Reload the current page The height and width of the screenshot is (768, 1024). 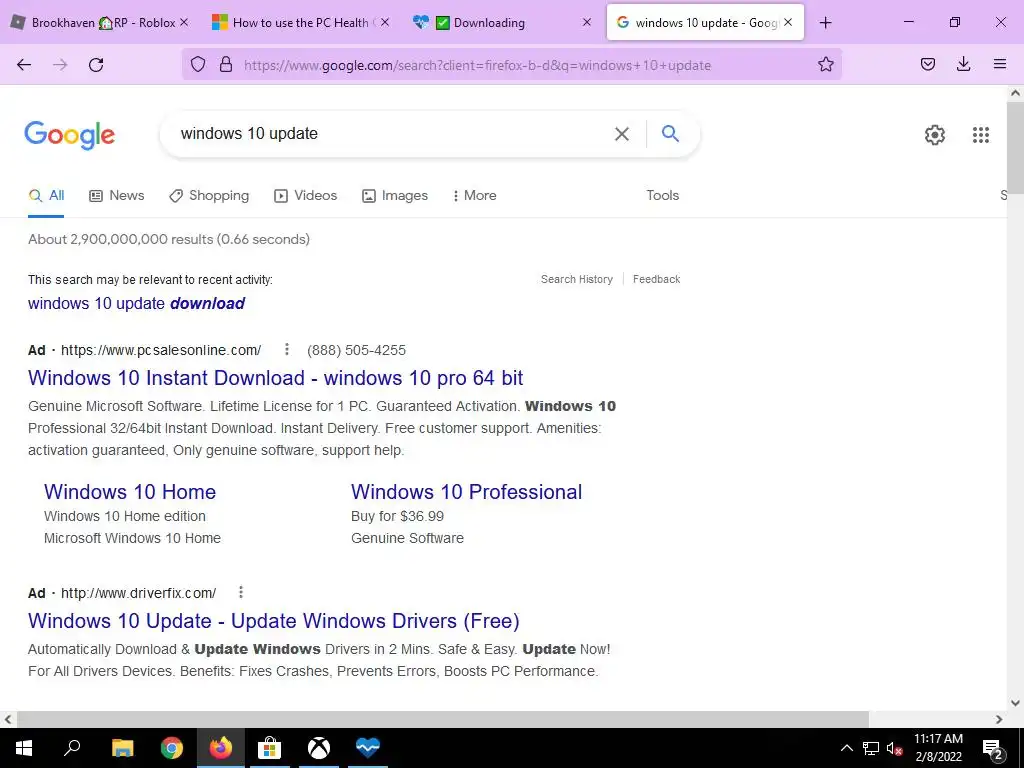(96, 65)
